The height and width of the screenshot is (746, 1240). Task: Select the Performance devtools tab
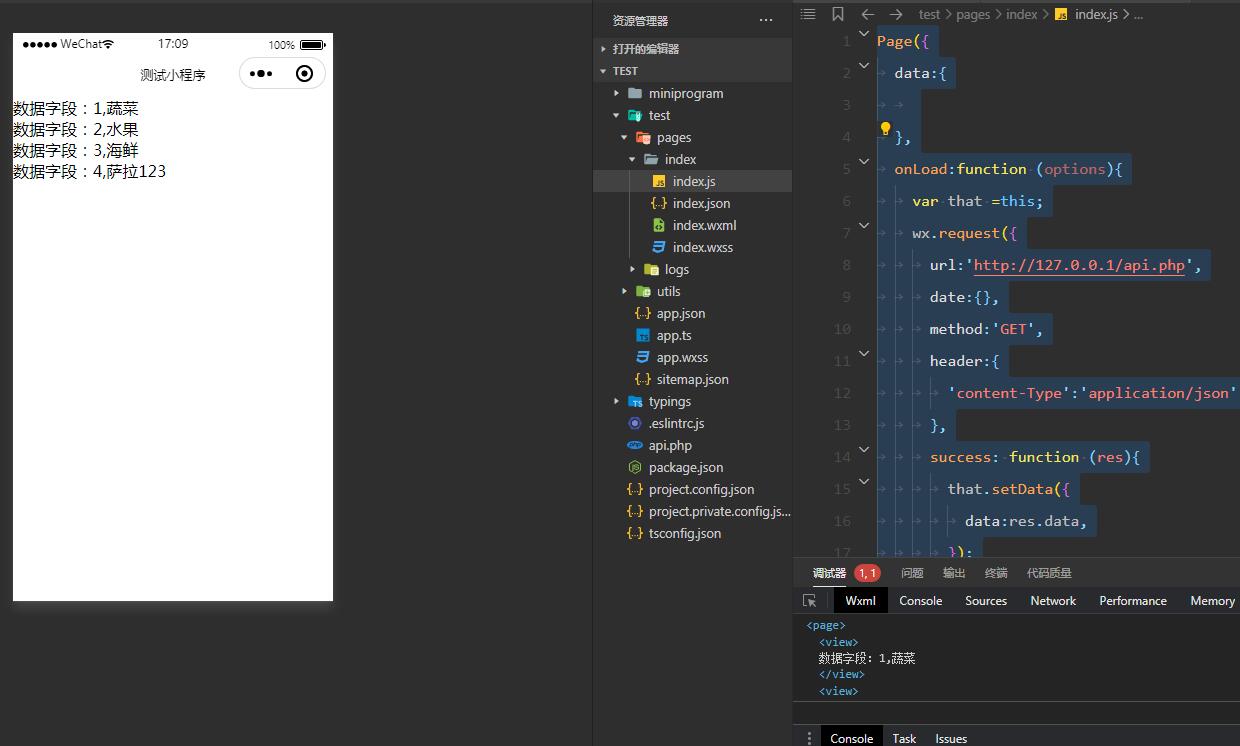tap(1133, 601)
